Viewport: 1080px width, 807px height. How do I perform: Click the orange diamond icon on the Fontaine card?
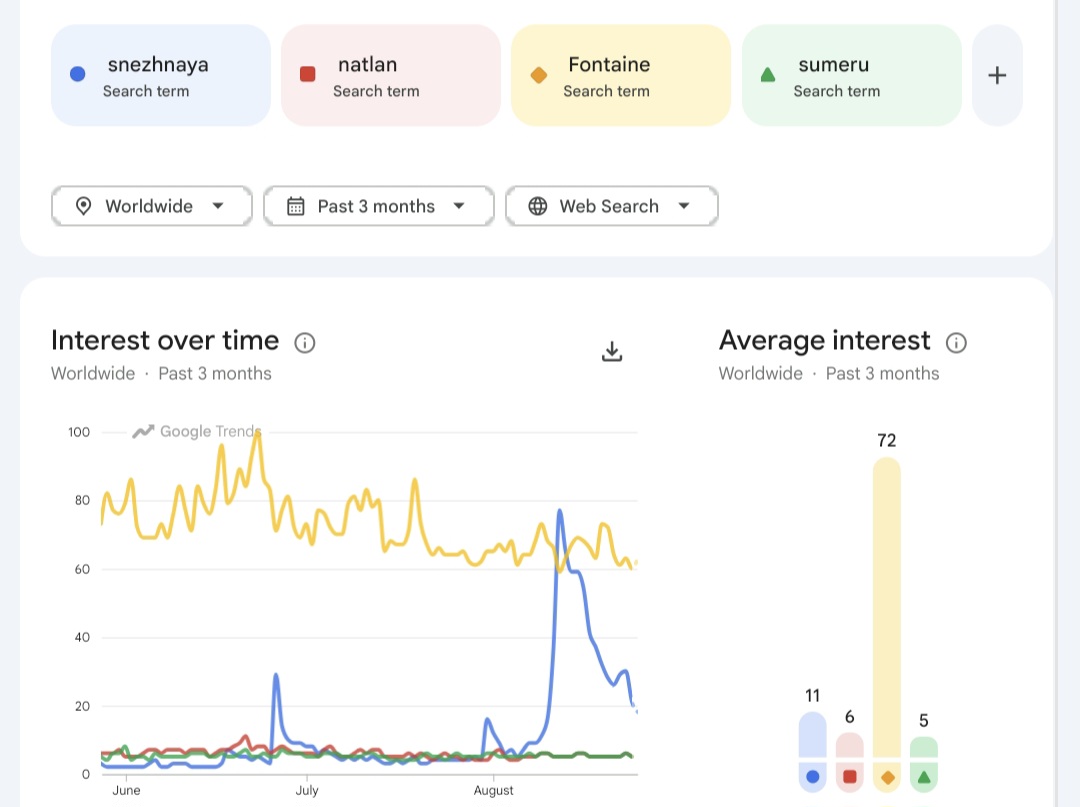(x=539, y=75)
